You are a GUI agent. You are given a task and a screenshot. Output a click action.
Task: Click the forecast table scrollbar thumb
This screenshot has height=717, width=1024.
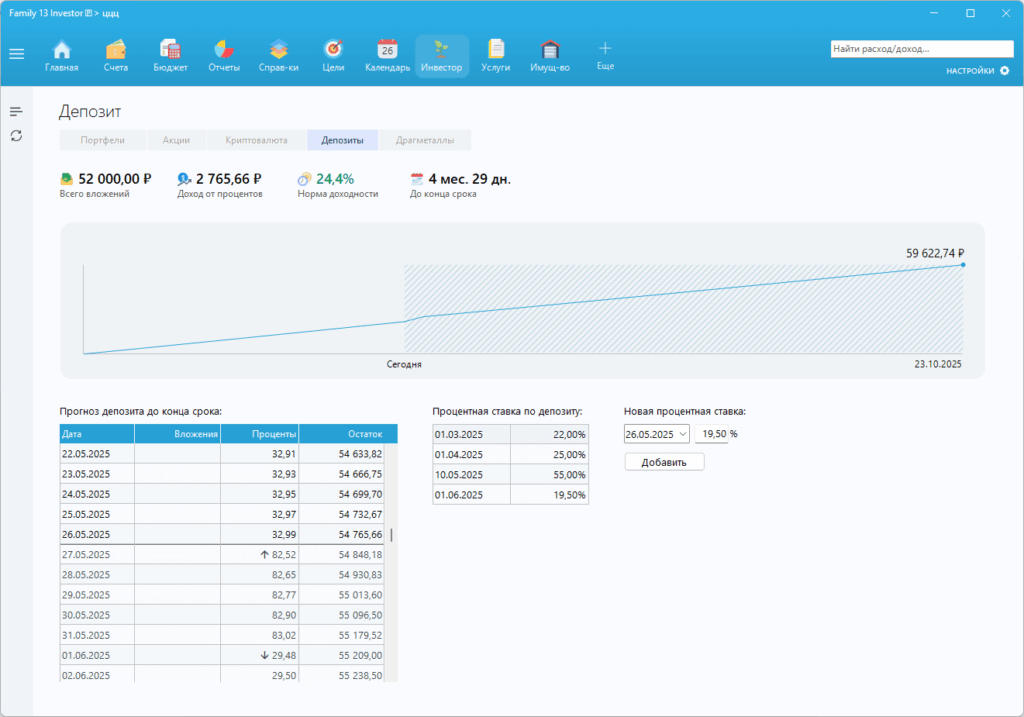tap(391, 535)
